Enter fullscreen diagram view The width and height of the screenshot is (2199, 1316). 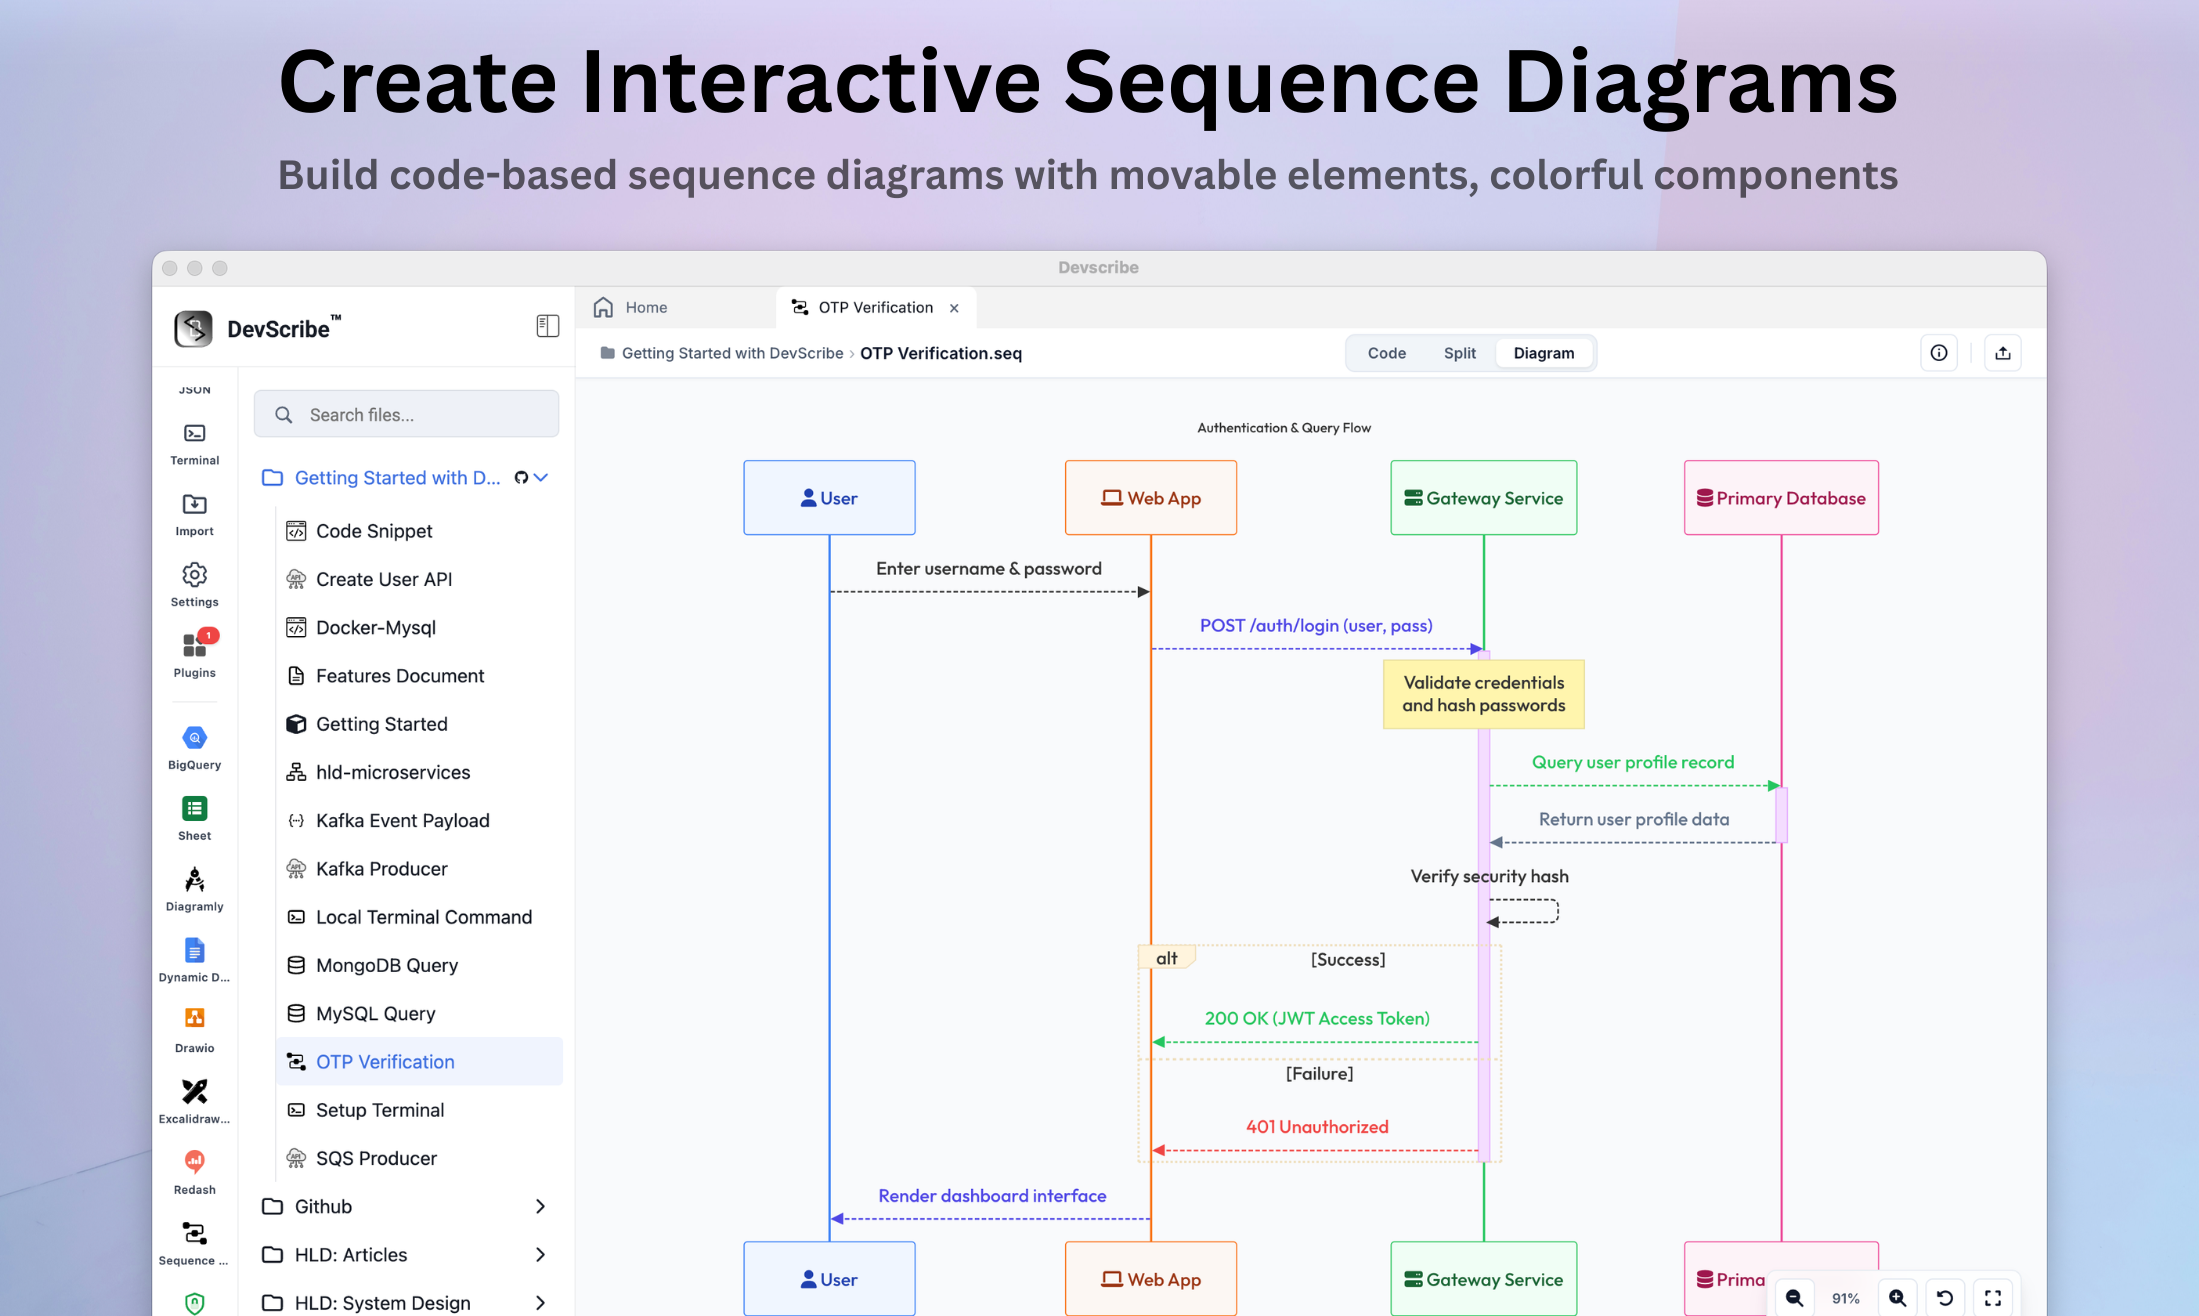1993,1298
